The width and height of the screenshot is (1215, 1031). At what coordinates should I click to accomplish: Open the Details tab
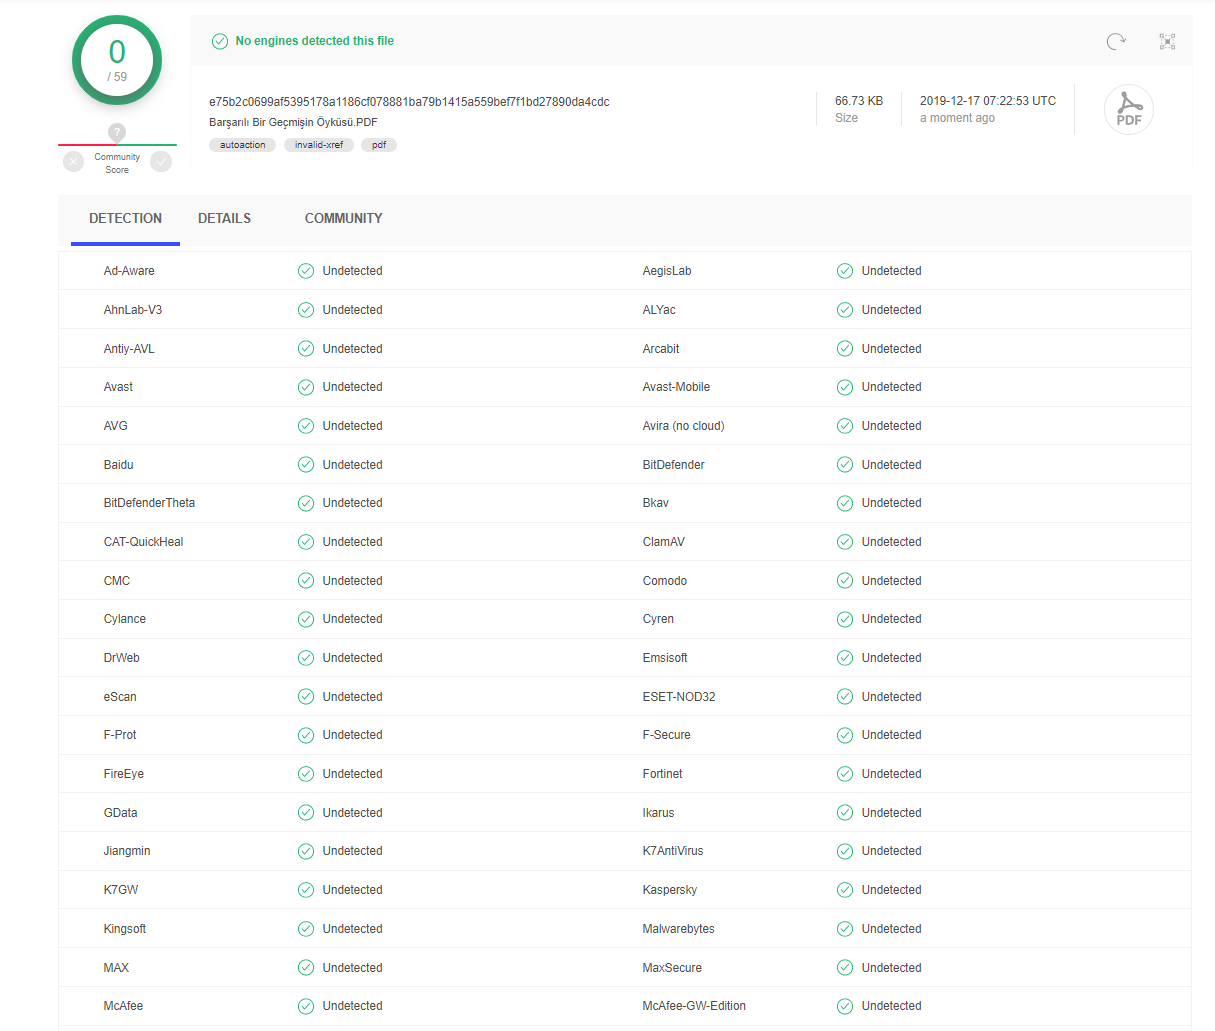[x=224, y=218]
